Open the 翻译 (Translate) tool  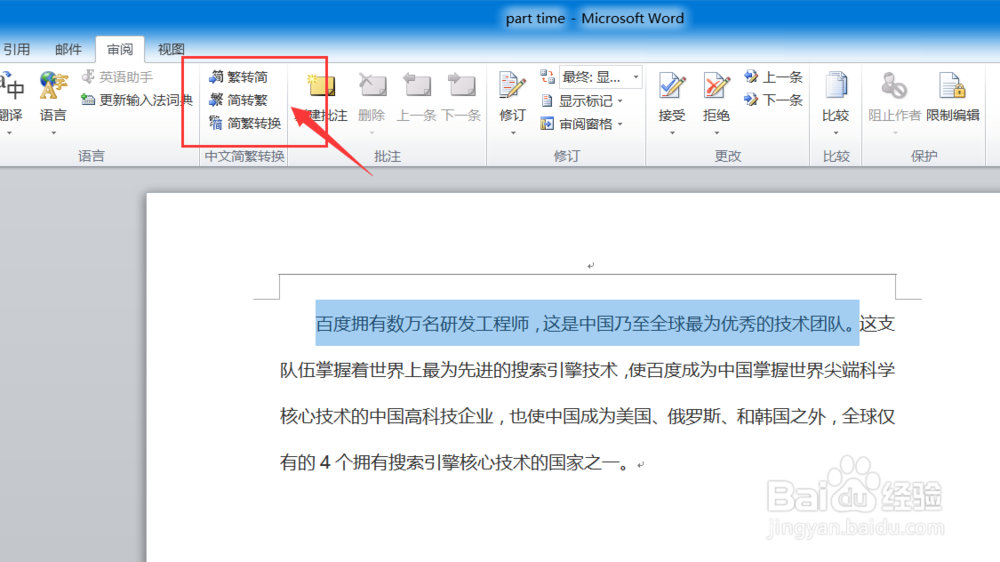(x=12, y=97)
